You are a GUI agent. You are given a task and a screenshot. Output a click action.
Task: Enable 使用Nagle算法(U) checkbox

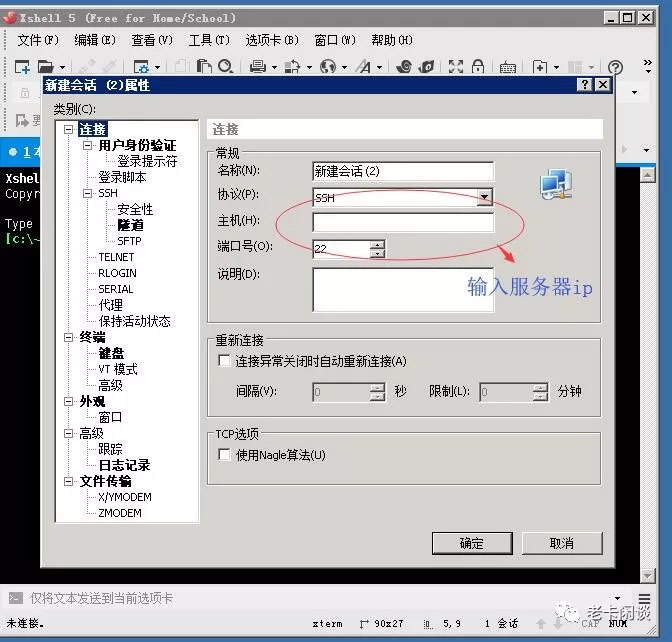tap(224, 455)
